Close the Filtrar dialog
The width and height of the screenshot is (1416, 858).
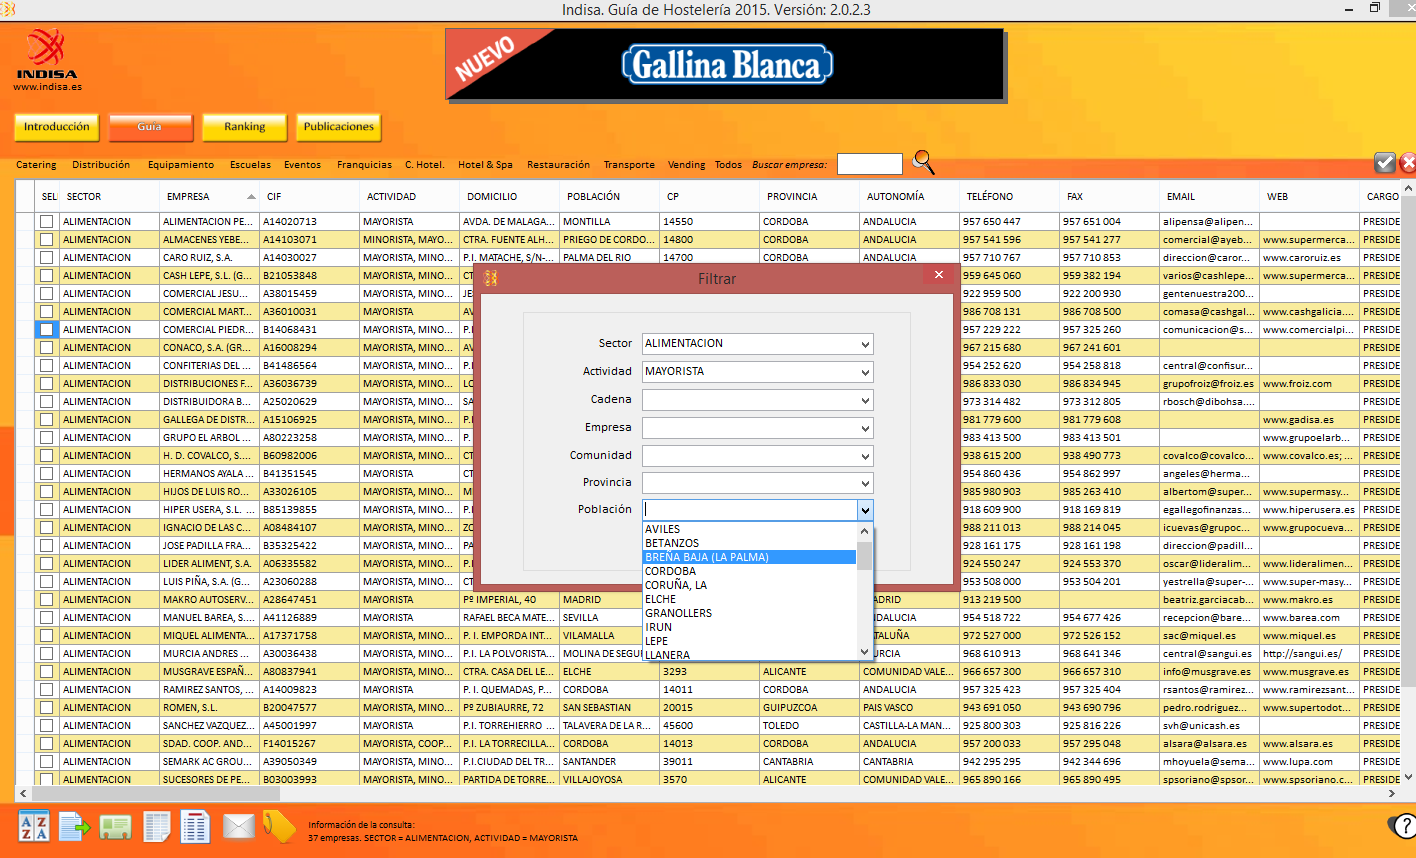click(x=938, y=275)
